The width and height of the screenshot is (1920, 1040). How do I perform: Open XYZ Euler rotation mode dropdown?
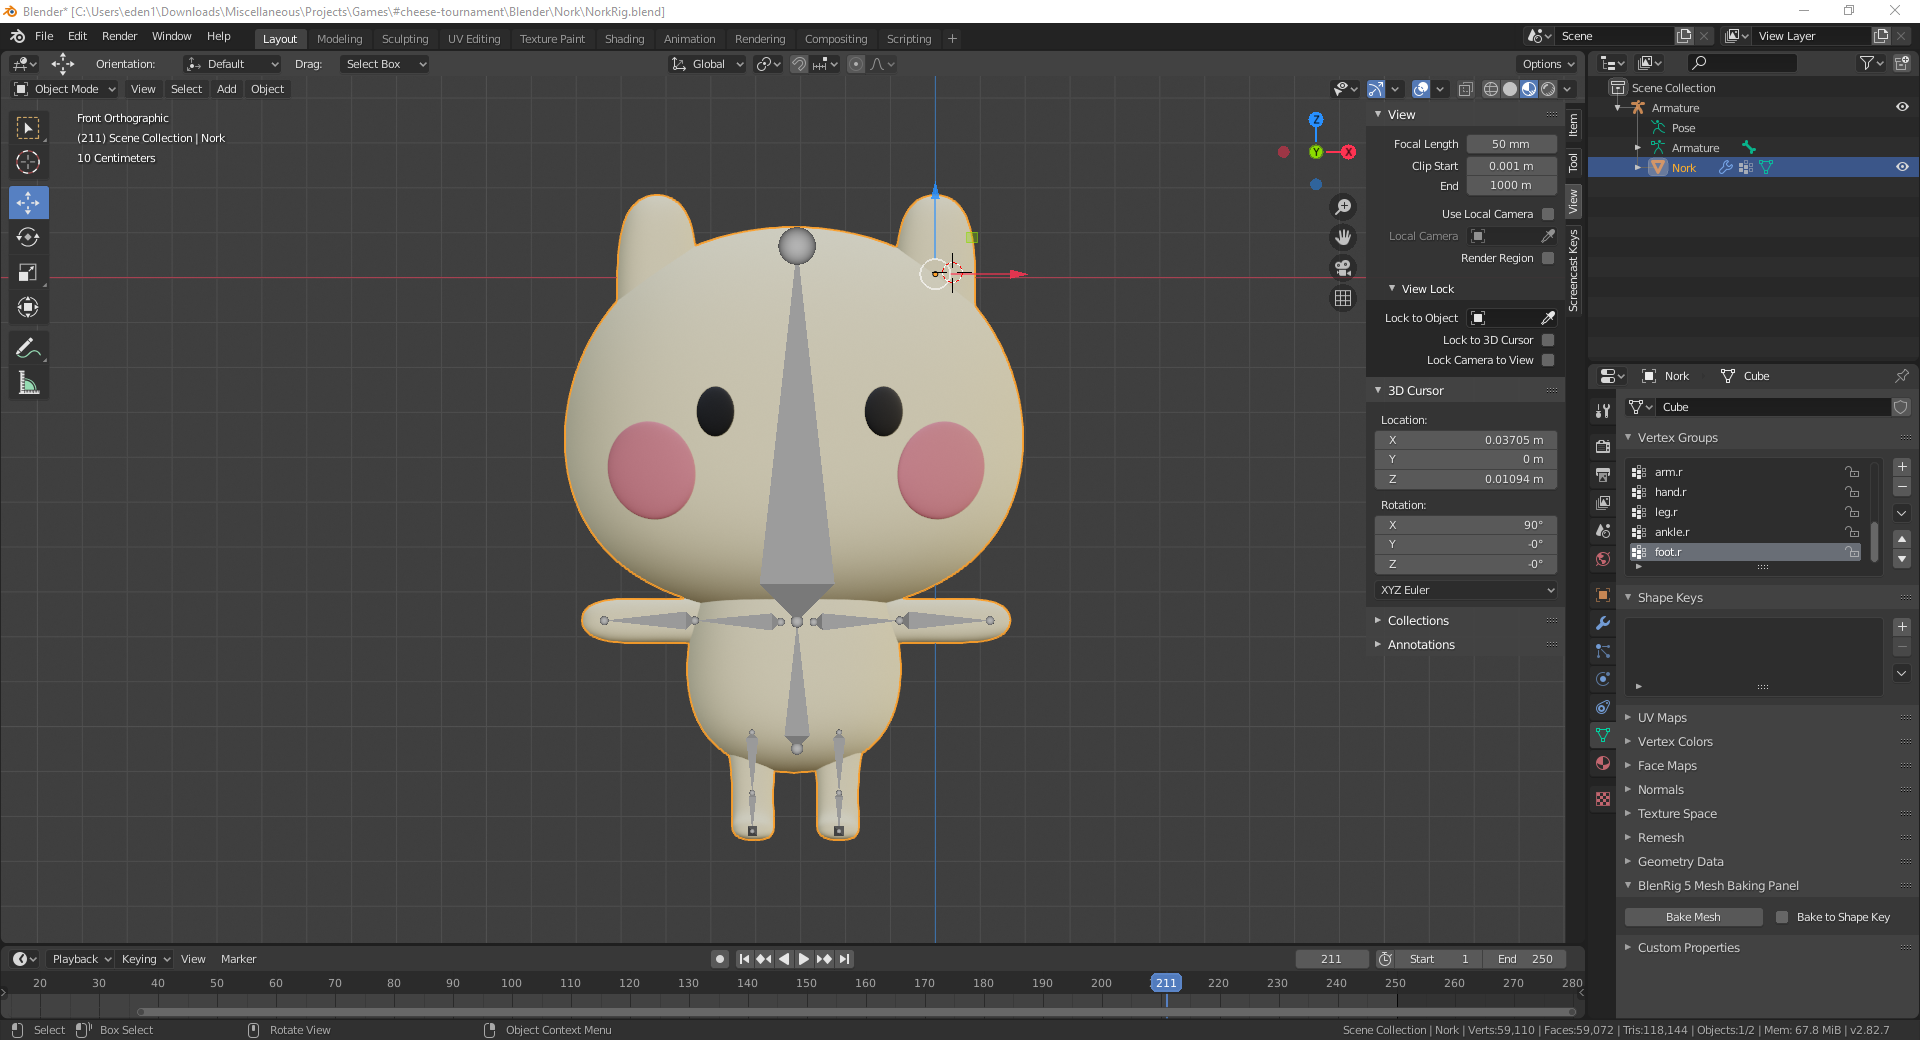[x=1466, y=590]
